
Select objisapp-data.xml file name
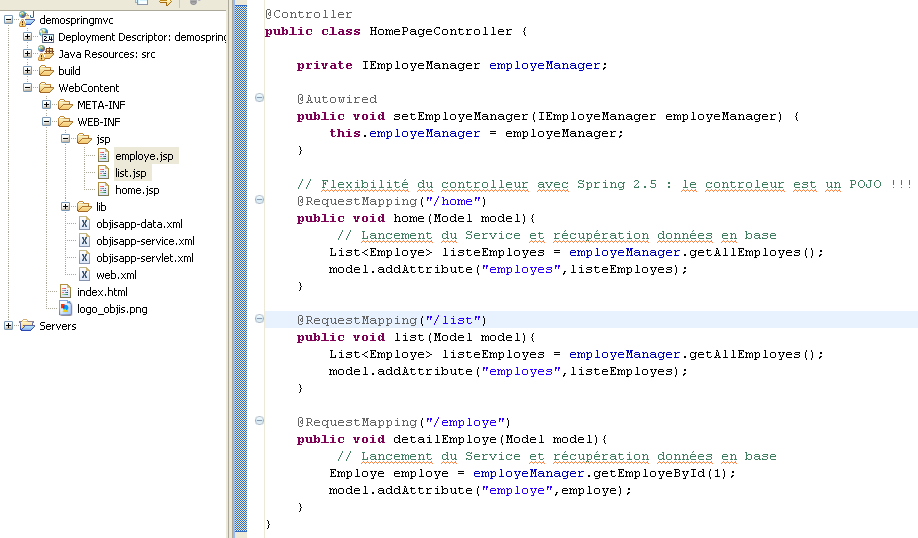(x=139, y=224)
